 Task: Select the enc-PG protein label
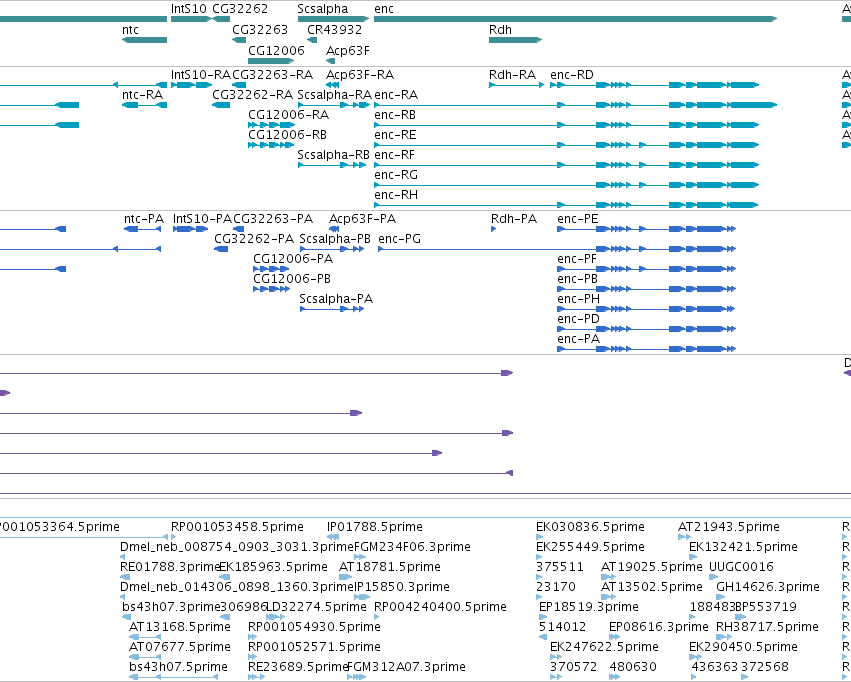(x=399, y=239)
